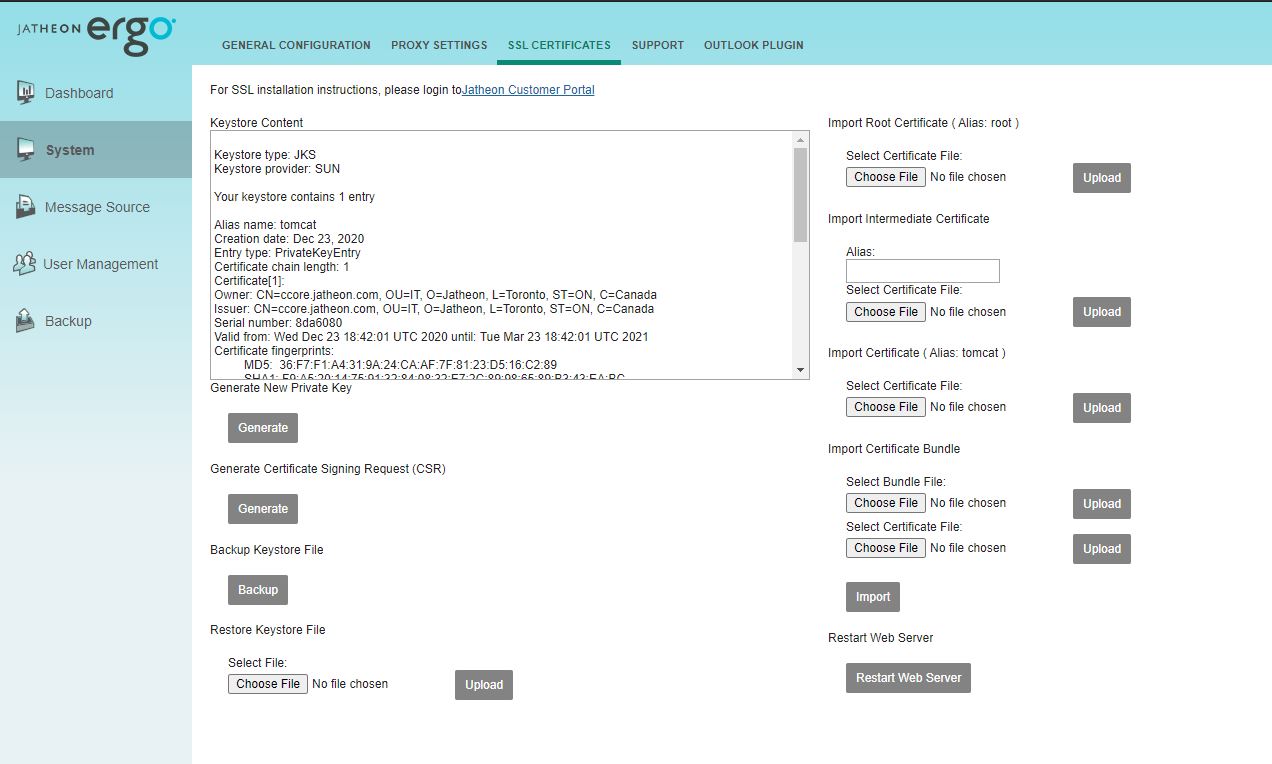Click the Message Source icon
The height and width of the screenshot is (764, 1272).
click(26, 206)
